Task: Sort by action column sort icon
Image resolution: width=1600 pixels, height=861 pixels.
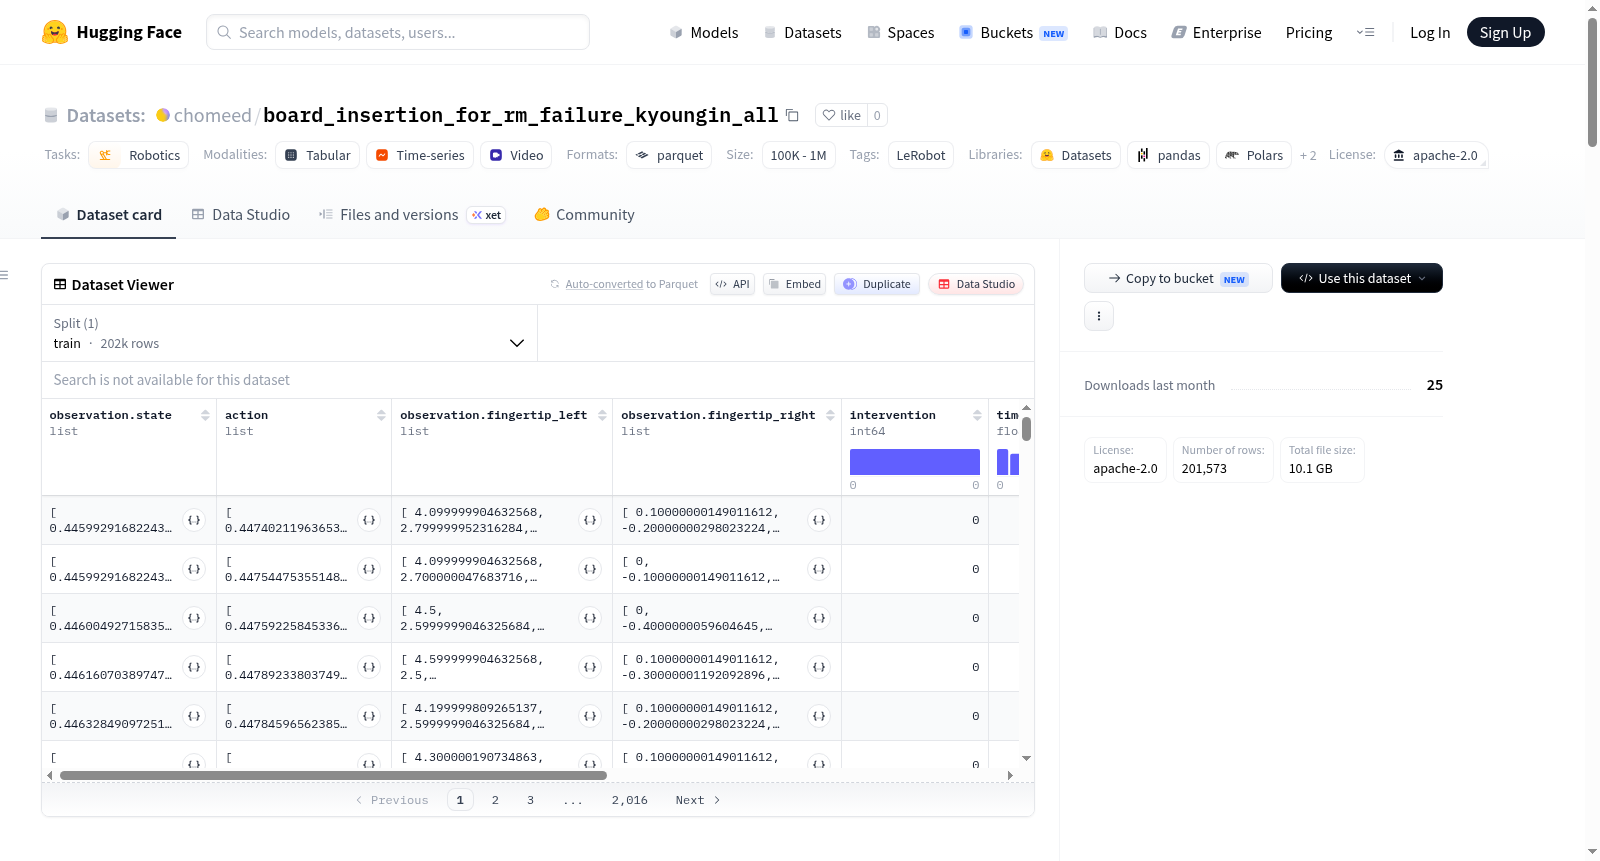Action: [381, 415]
